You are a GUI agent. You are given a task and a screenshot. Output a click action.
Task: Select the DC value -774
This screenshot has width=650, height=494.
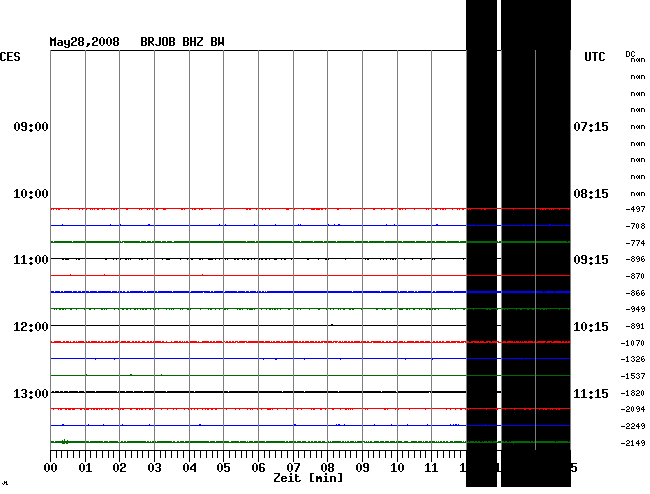635,243
